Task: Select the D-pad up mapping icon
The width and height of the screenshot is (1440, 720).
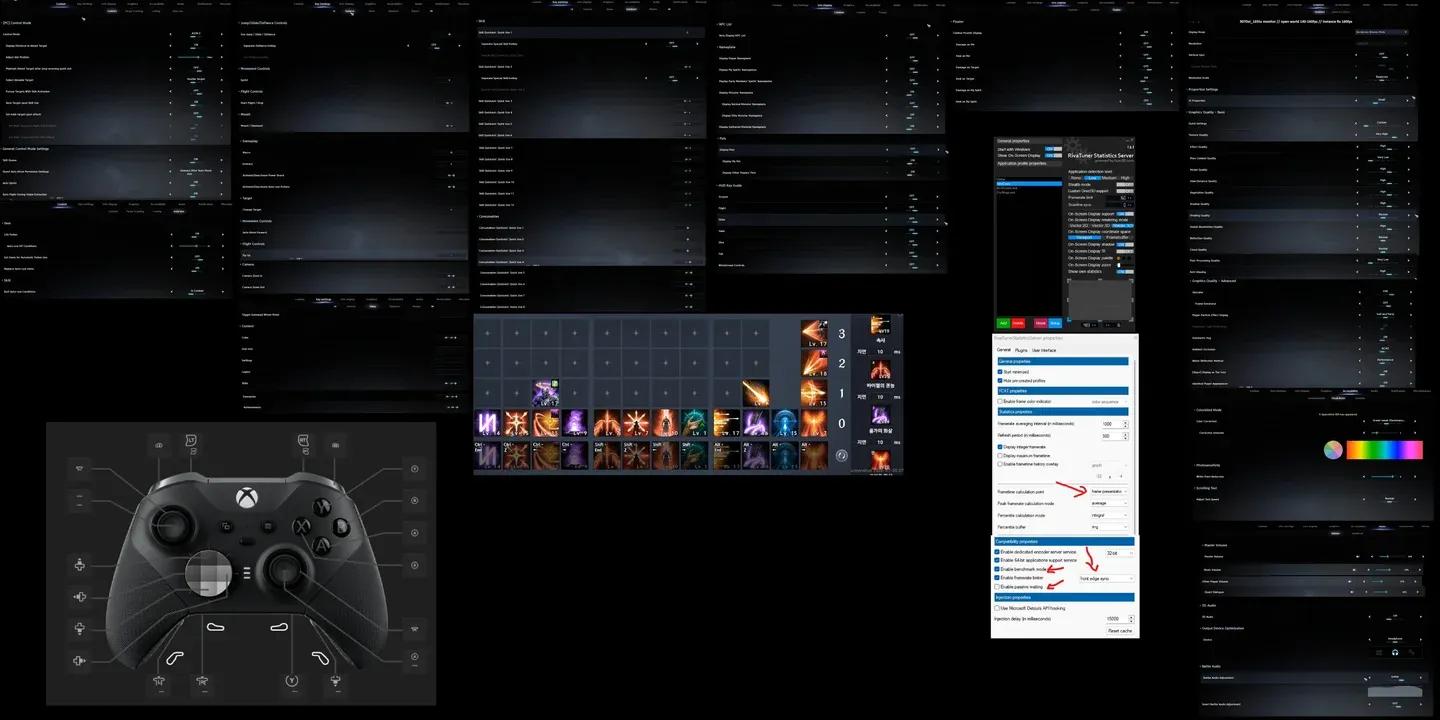Action: point(79,564)
